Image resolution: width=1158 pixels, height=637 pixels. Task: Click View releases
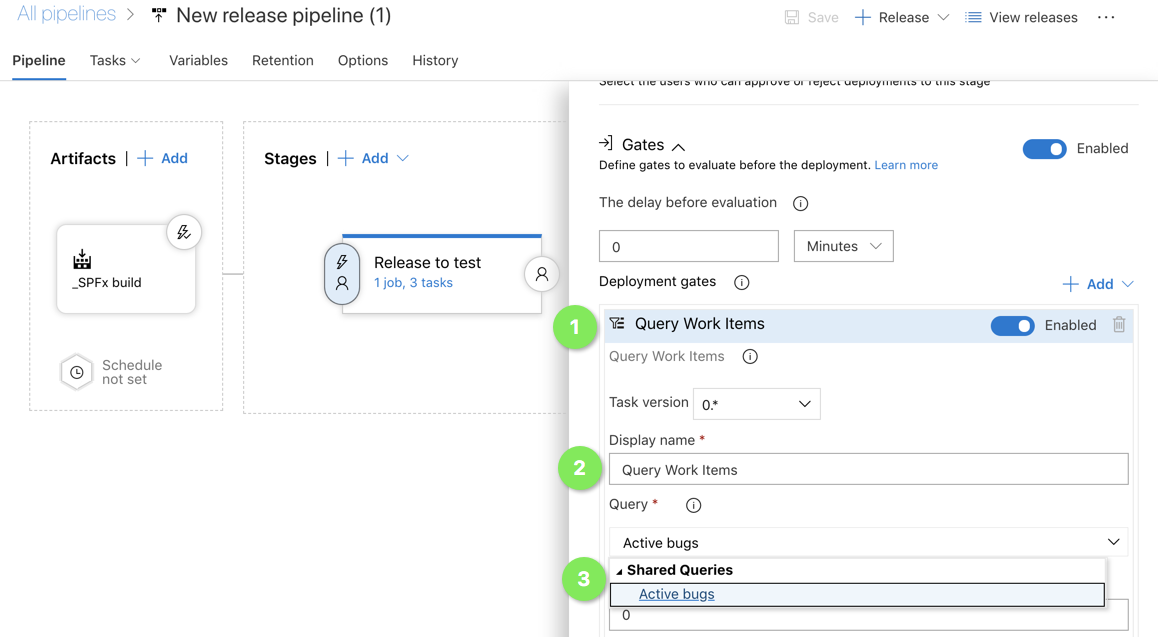pos(1021,17)
